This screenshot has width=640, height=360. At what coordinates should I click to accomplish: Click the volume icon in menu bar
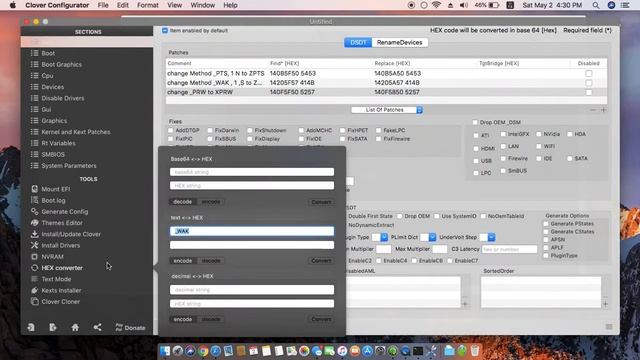[x=464, y=5]
